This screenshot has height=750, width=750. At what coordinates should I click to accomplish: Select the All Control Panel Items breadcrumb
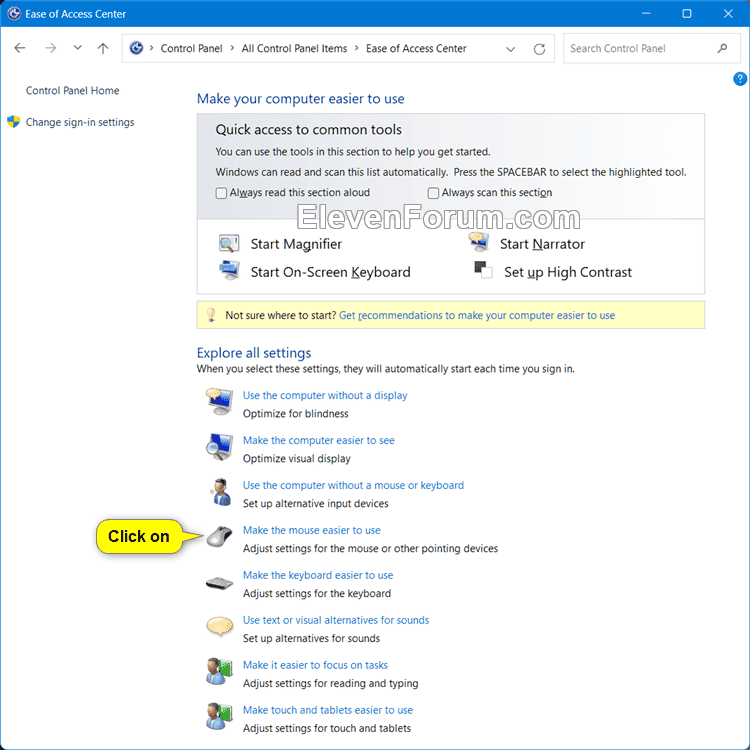click(x=294, y=48)
